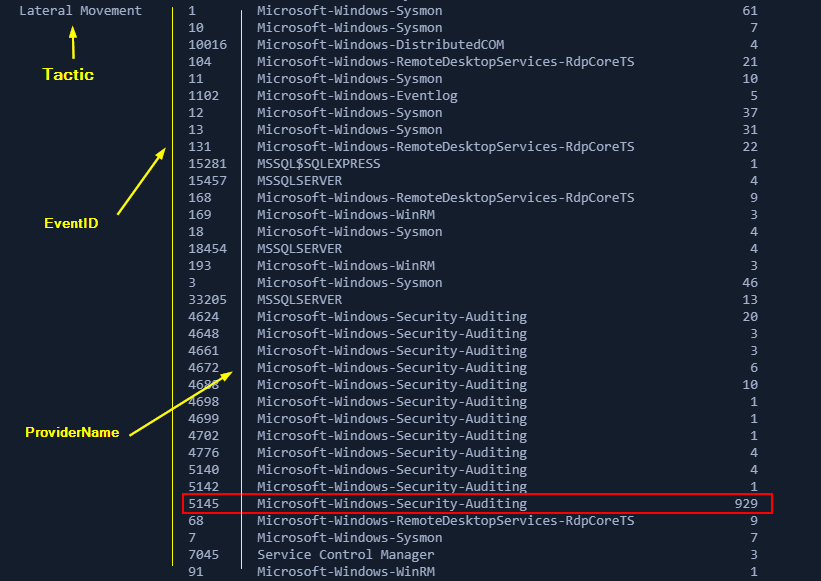
Task: Click event ID 168
Action: coord(199,198)
